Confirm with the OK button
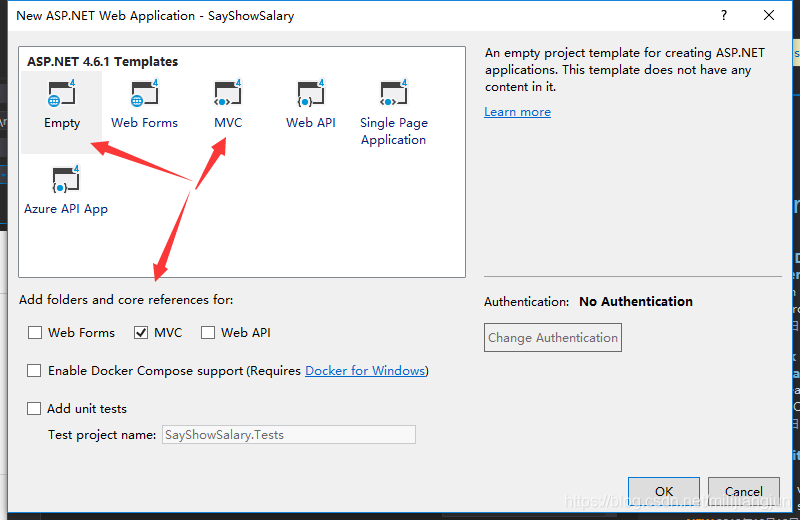 click(664, 491)
